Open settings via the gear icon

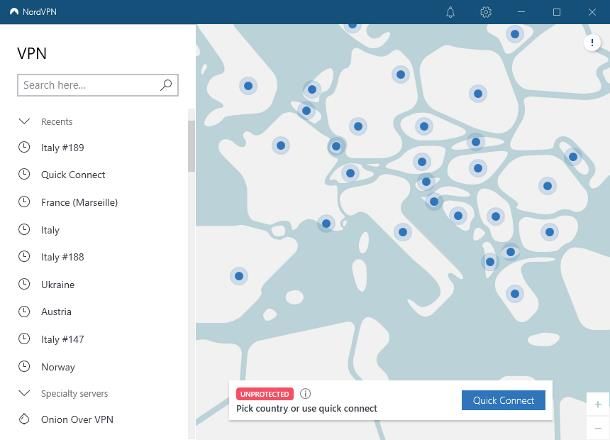pyautogui.click(x=486, y=12)
